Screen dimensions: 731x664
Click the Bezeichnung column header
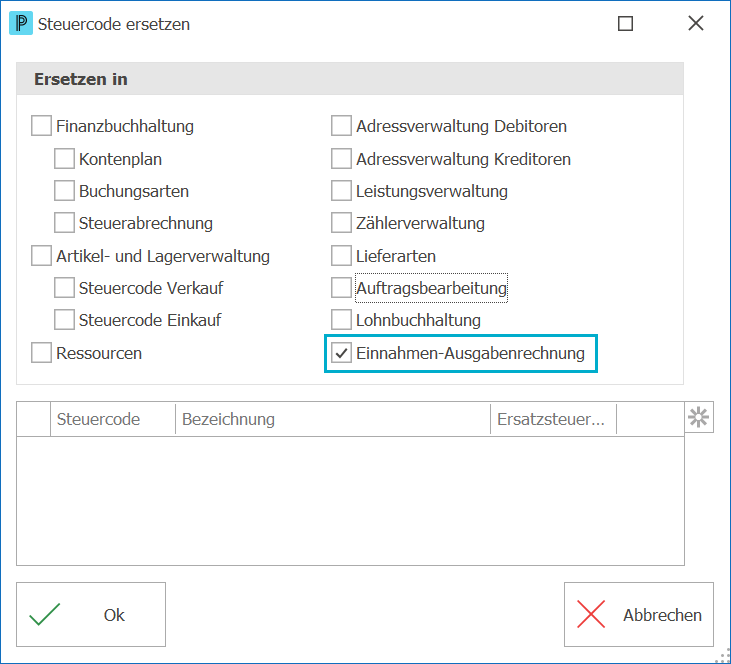[x=333, y=419]
